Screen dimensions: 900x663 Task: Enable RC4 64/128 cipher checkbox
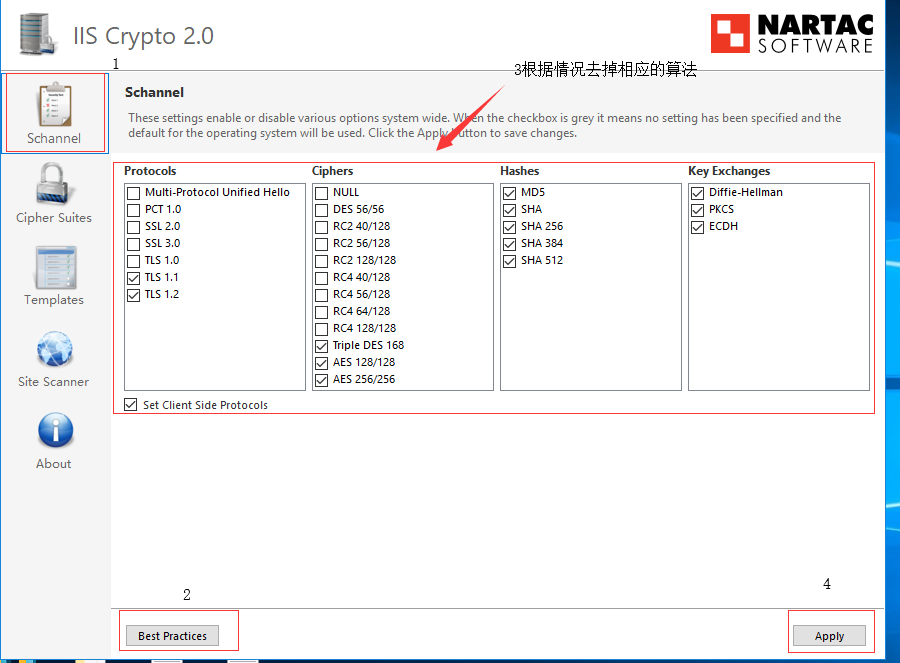pyautogui.click(x=321, y=312)
